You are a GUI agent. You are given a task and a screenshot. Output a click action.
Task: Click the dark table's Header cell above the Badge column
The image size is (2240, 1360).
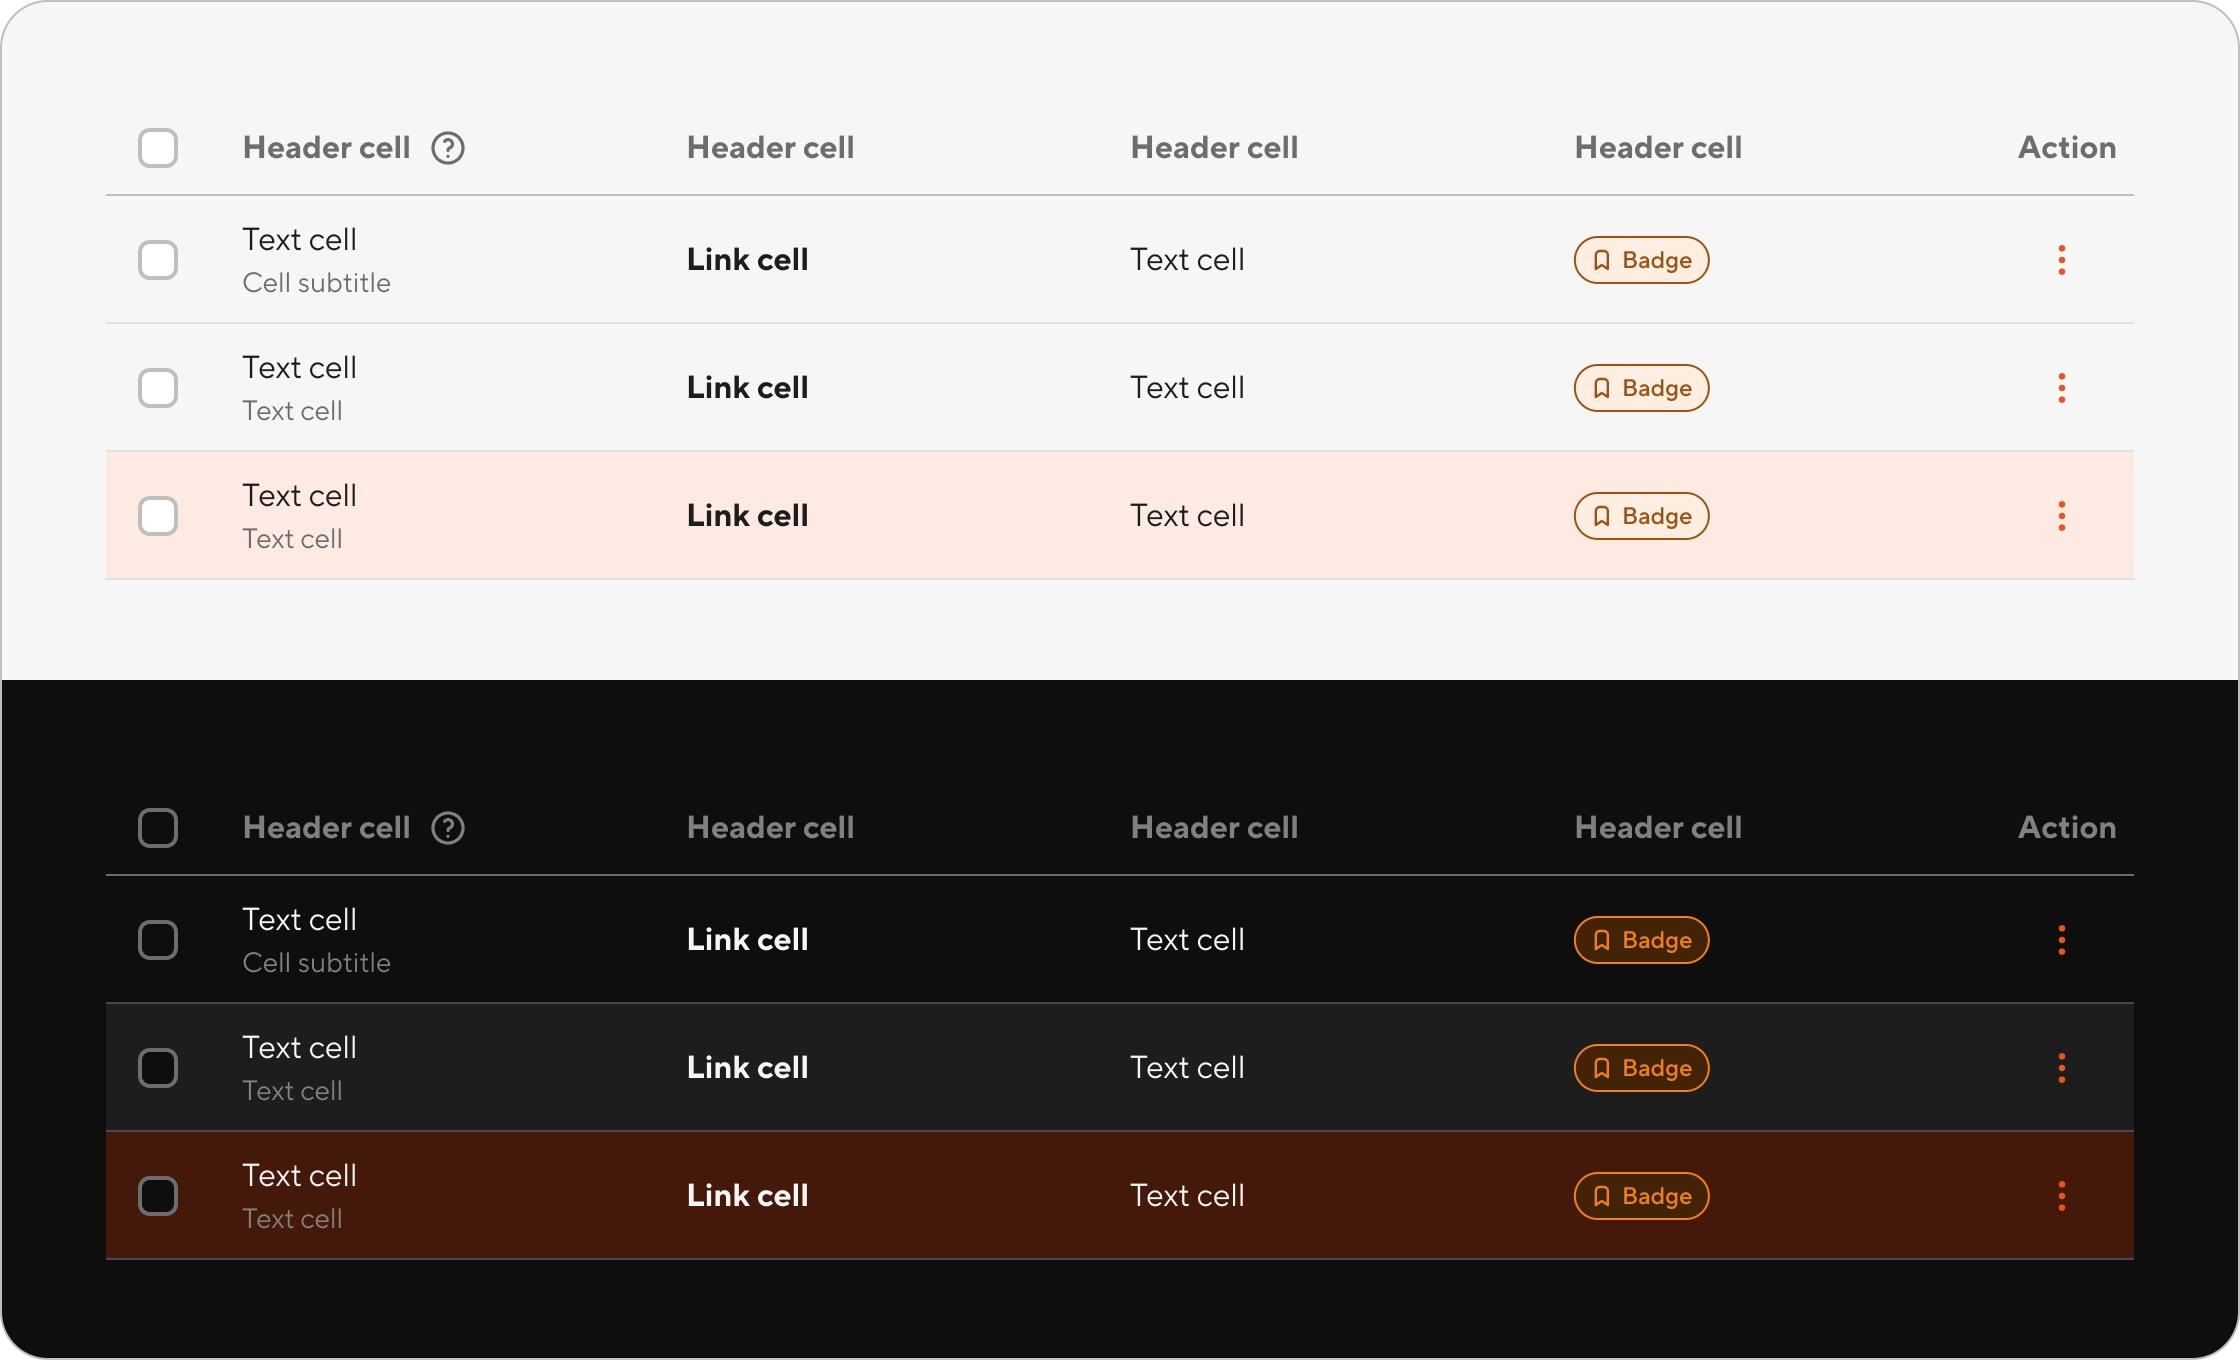(1659, 828)
